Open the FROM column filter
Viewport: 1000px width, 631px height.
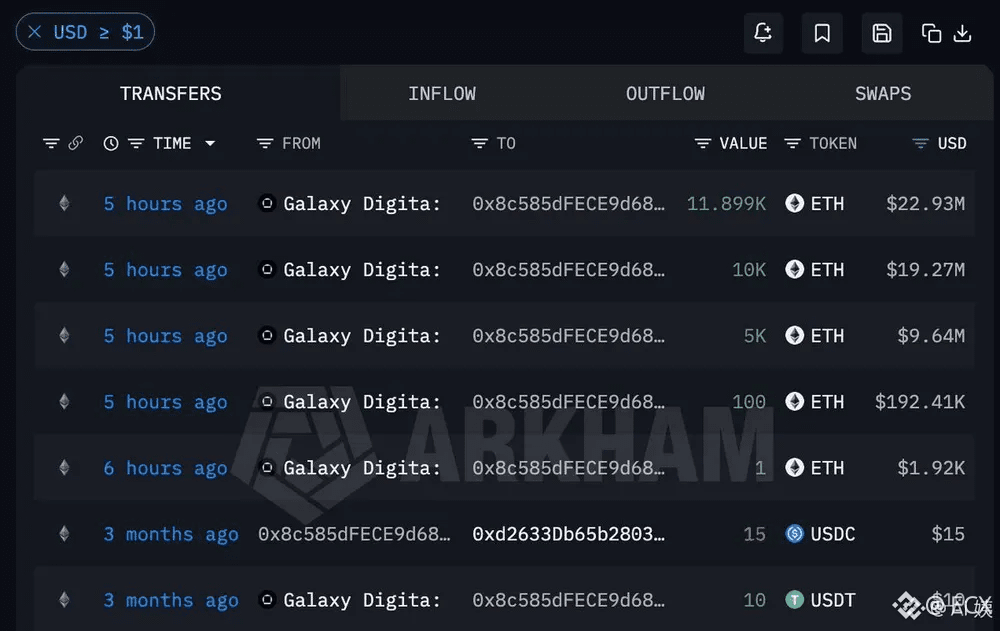click(x=265, y=143)
